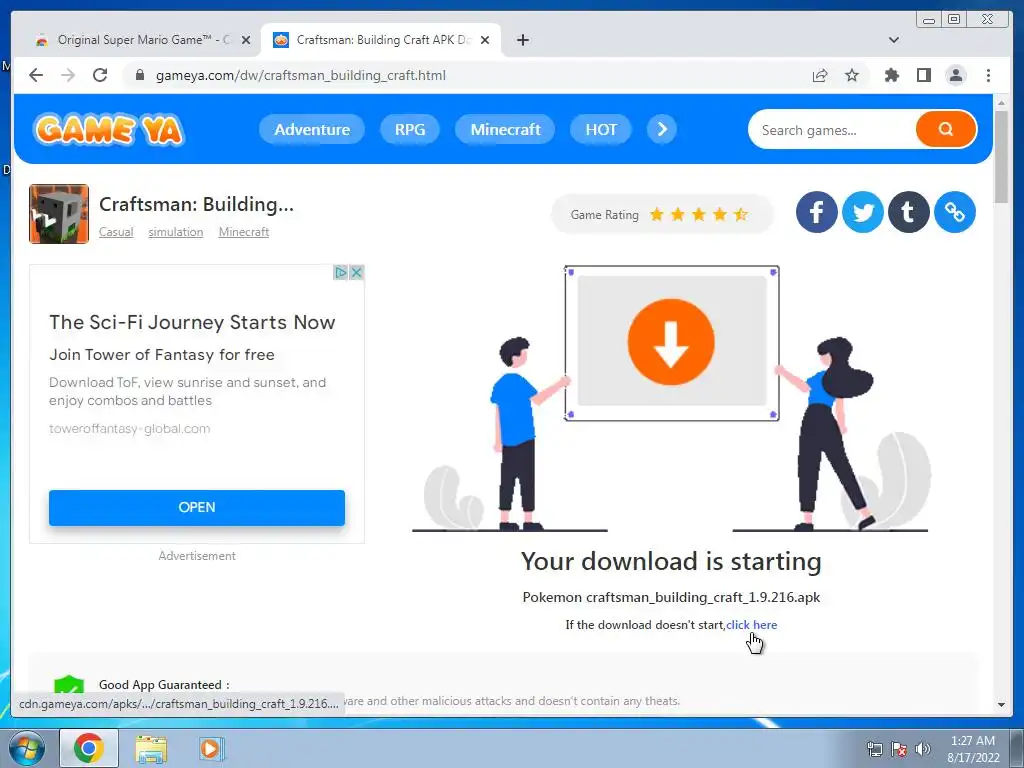The height and width of the screenshot is (768, 1024).
Task: Share on Facebook
Action: 816,212
